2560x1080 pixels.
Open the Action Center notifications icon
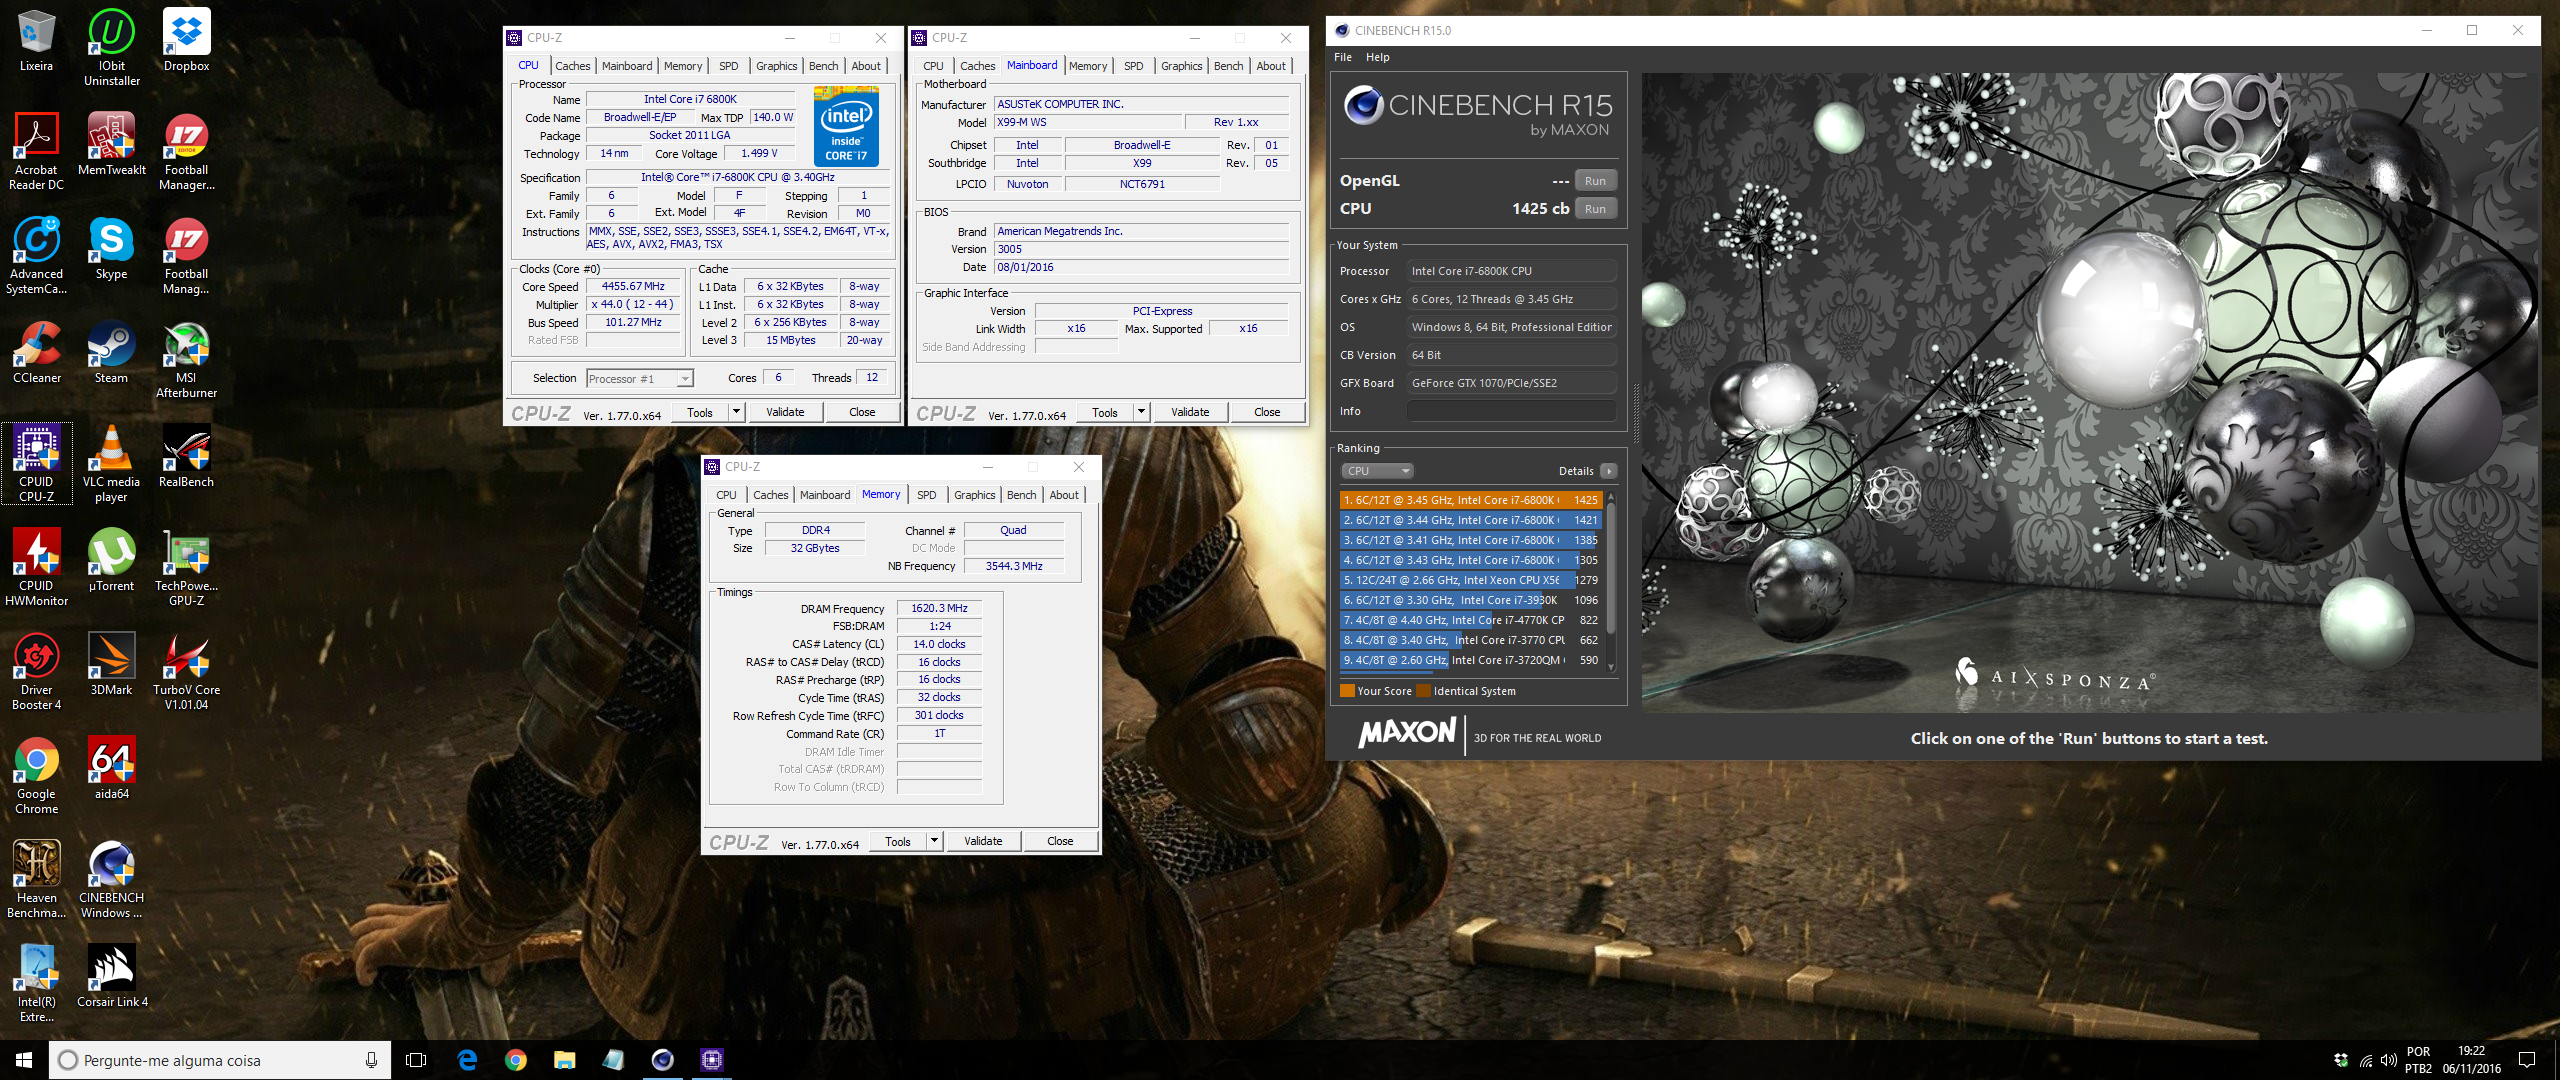pyautogui.click(x=2526, y=1060)
